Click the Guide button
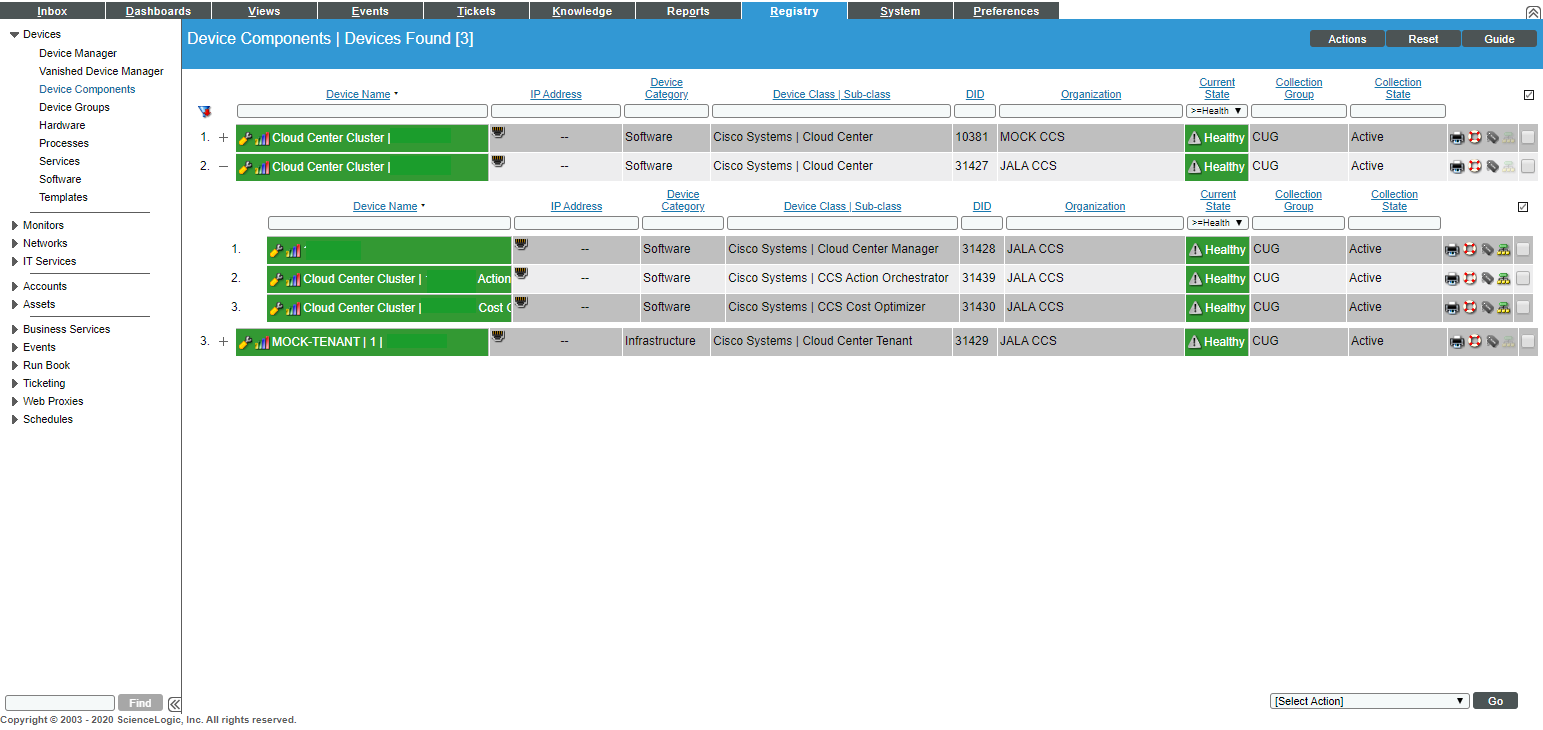 pos(1499,39)
